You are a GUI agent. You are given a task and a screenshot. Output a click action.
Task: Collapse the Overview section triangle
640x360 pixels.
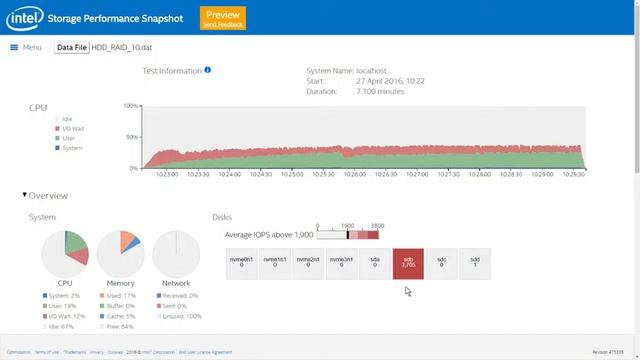[x=24, y=195]
